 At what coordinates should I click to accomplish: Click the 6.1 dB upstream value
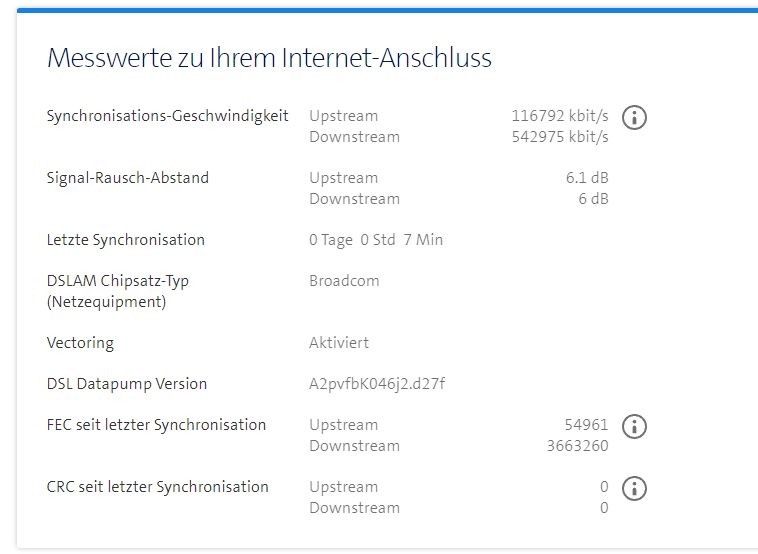tap(586, 178)
